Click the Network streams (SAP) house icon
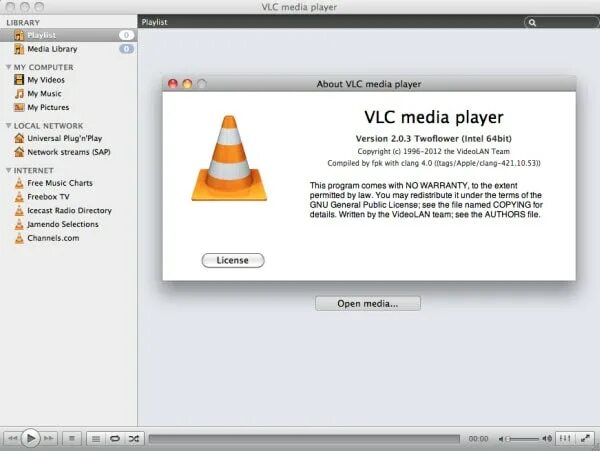The image size is (600, 451). tap(19, 152)
